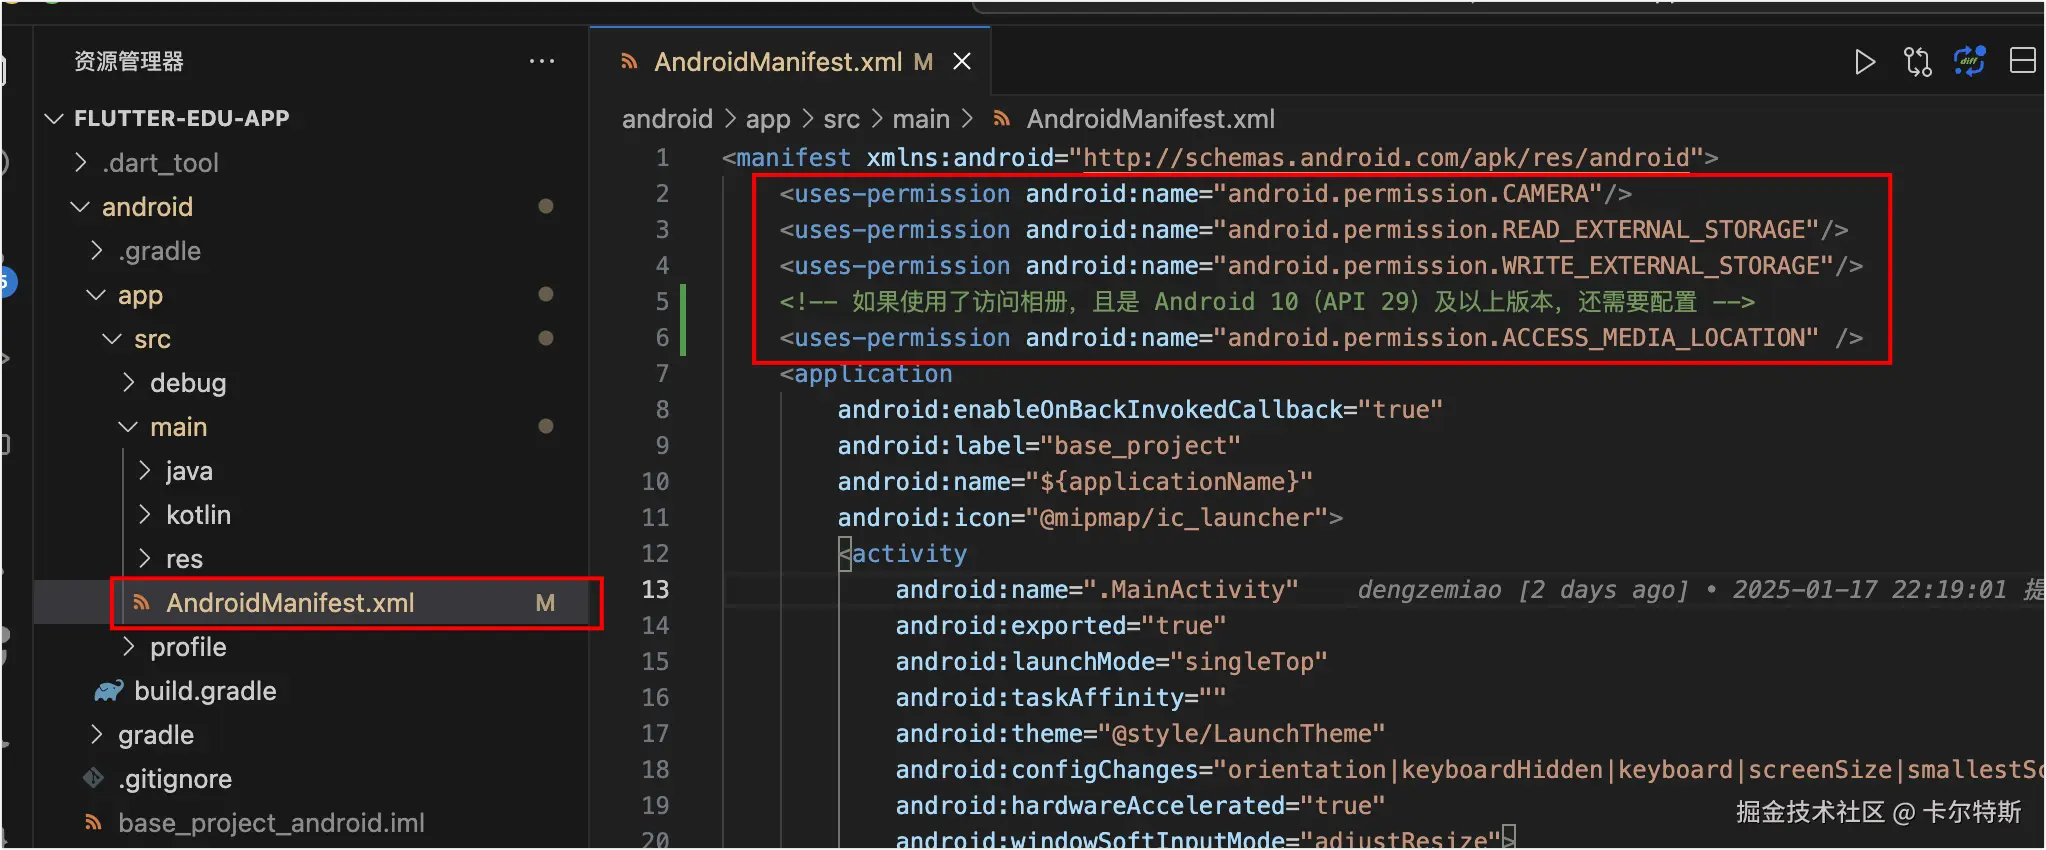Click 'AndroidManifest.xml' in the breadcrumb
Image resolution: width=2046 pixels, height=850 pixels.
(1150, 119)
